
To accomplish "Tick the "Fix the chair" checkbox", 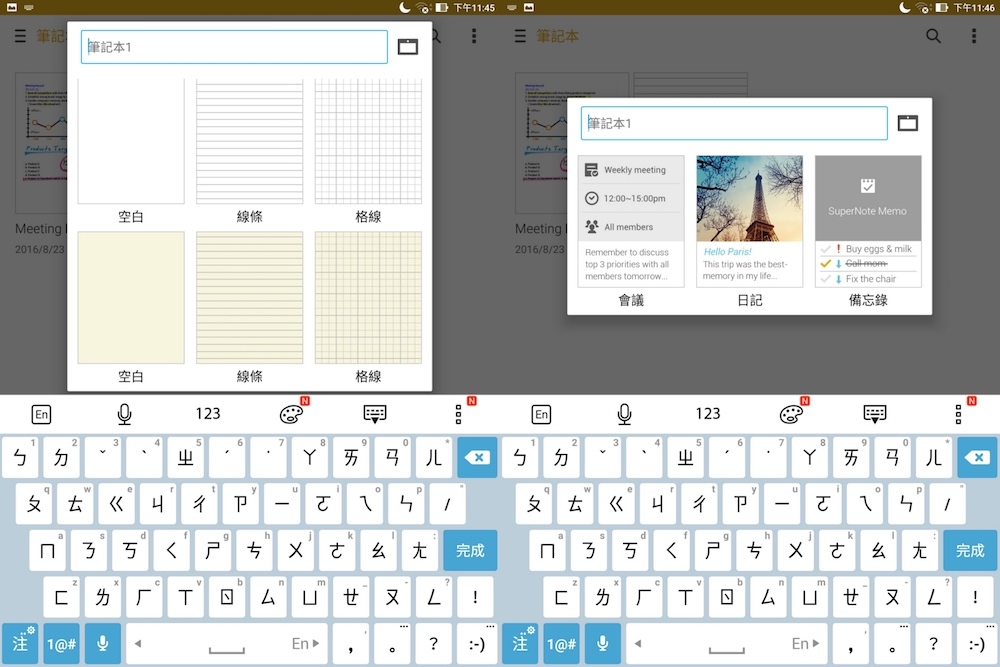I will pyautogui.click(x=825, y=279).
